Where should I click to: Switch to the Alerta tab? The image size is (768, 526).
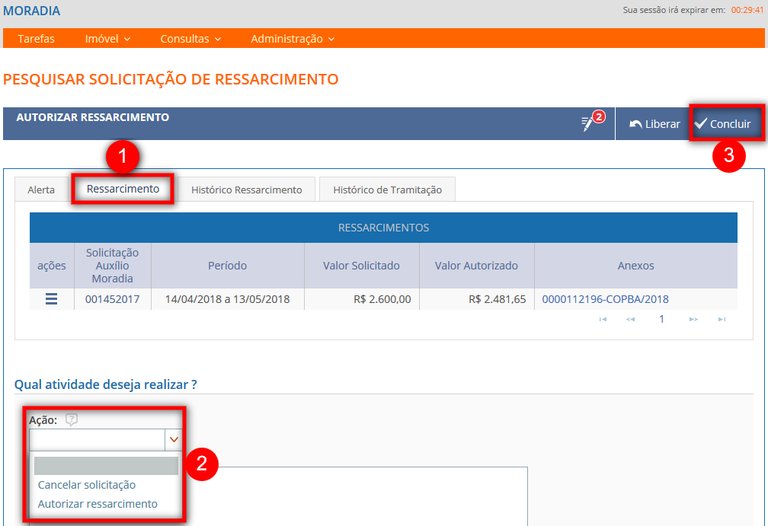tap(41, 189)
